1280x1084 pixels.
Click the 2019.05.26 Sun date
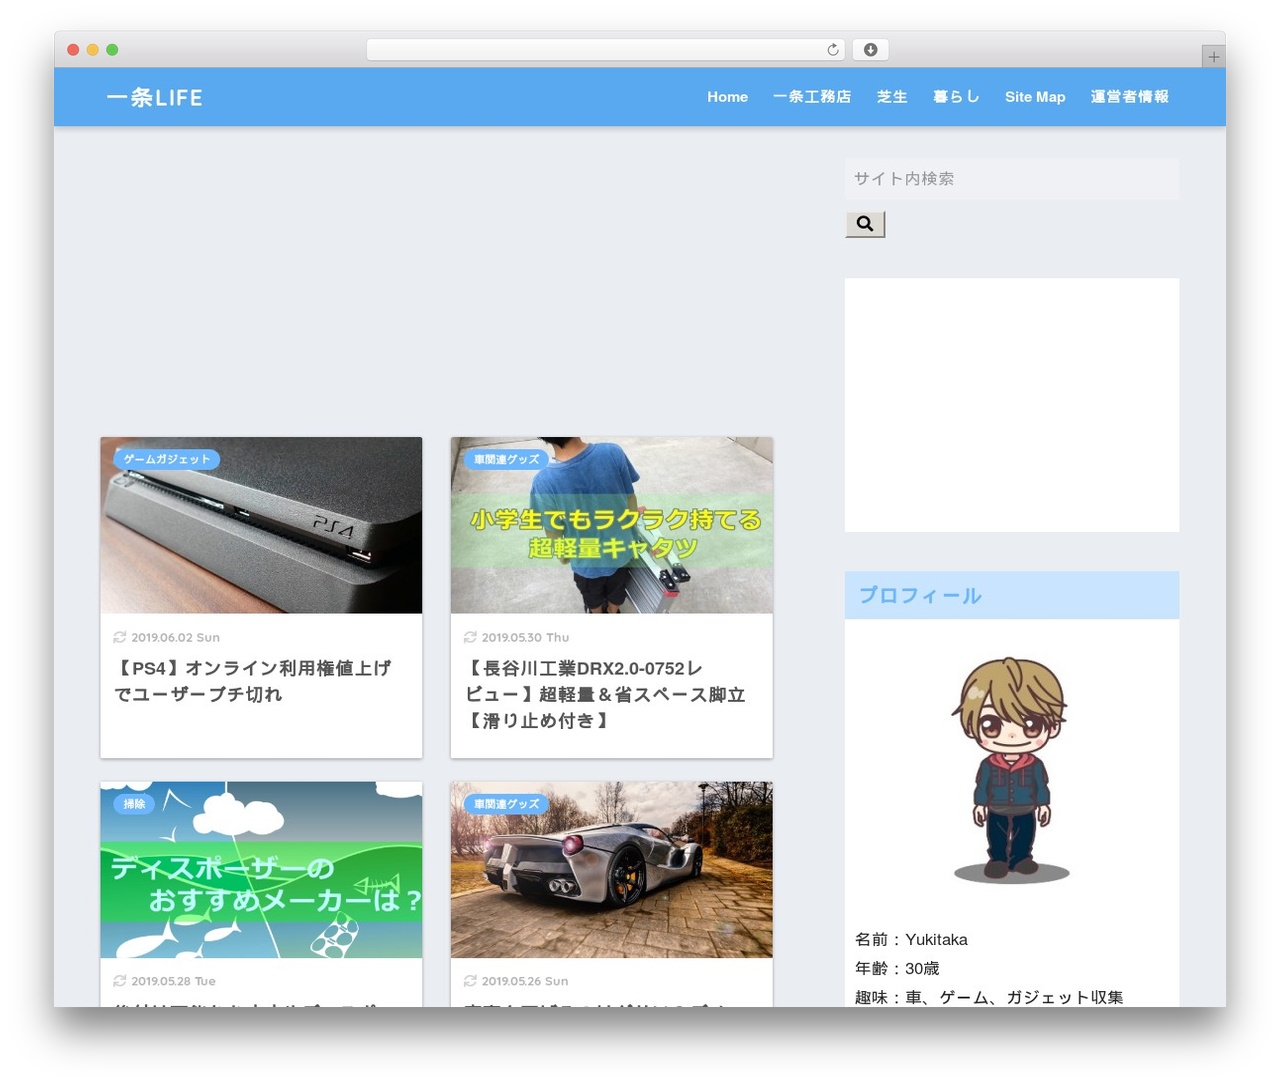coord(524,981)
